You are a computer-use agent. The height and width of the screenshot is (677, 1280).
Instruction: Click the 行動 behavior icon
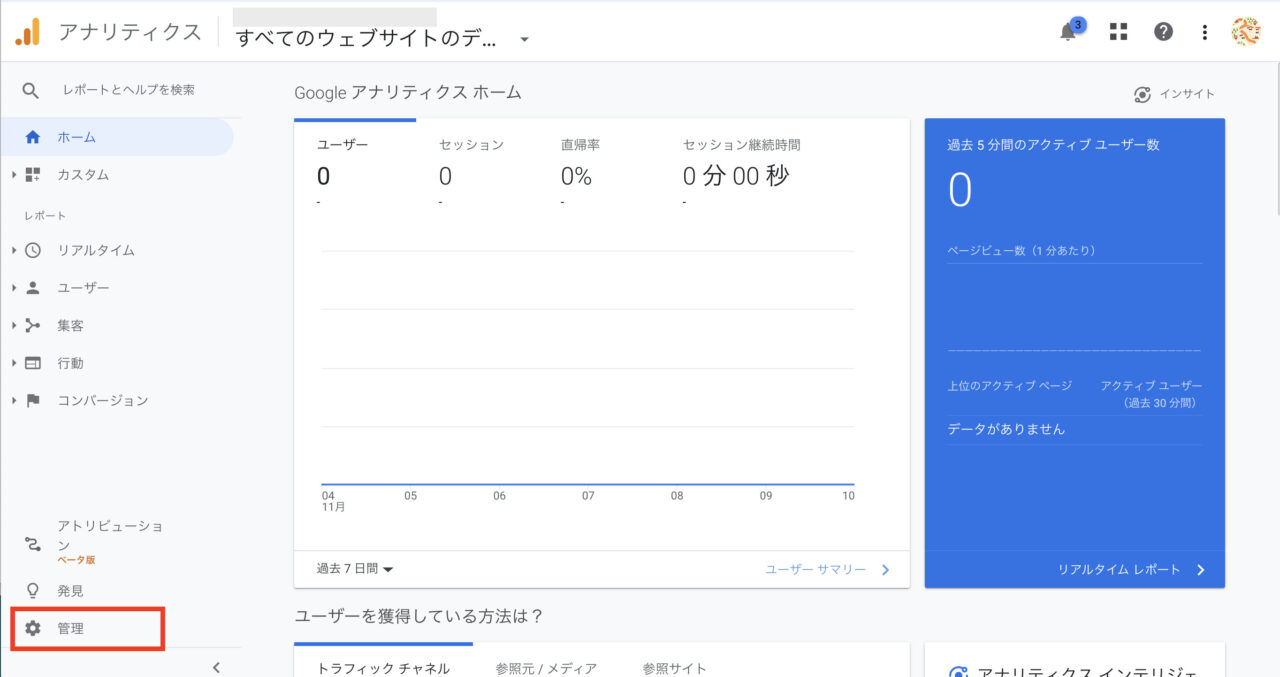coord(33,363)
